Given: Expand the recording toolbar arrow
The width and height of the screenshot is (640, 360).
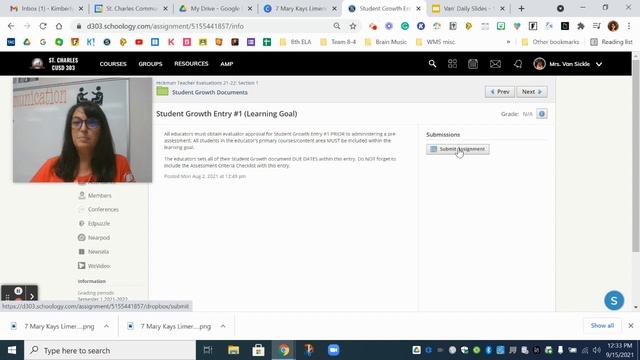Looking at the screenshot, I should click(32, 297).
